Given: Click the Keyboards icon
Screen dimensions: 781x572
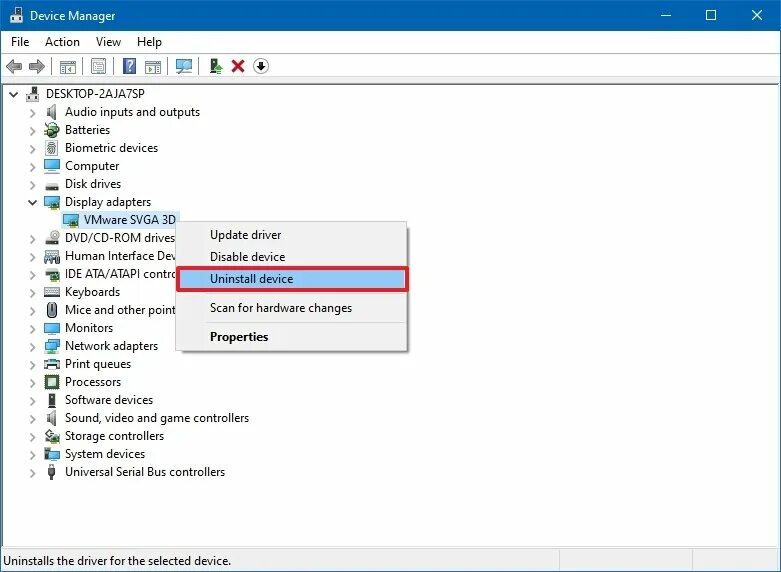Looking at the screenshot, I should click(x=52, y=292).
